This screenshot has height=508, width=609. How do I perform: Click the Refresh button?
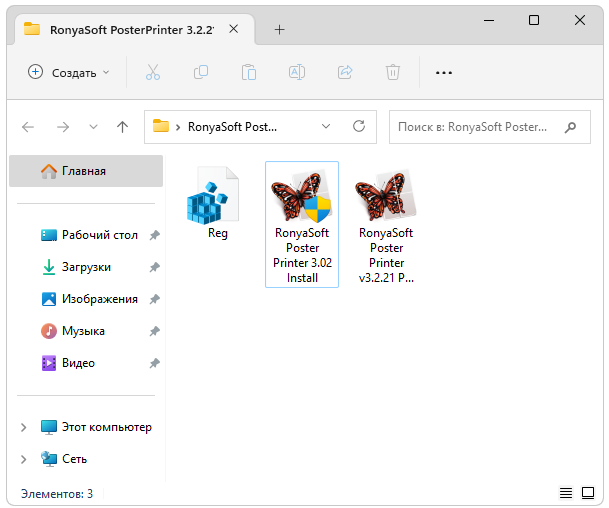(x=359, y=127)
